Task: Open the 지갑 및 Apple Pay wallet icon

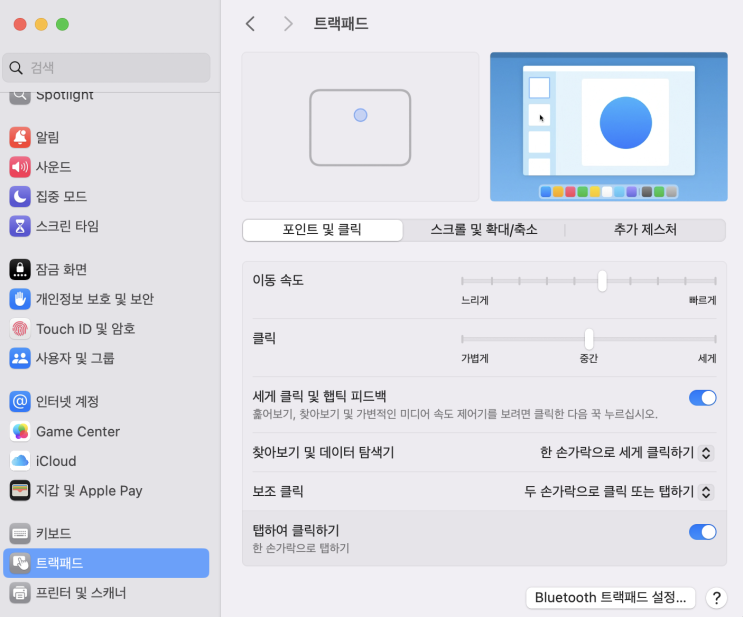Action: 20,490
